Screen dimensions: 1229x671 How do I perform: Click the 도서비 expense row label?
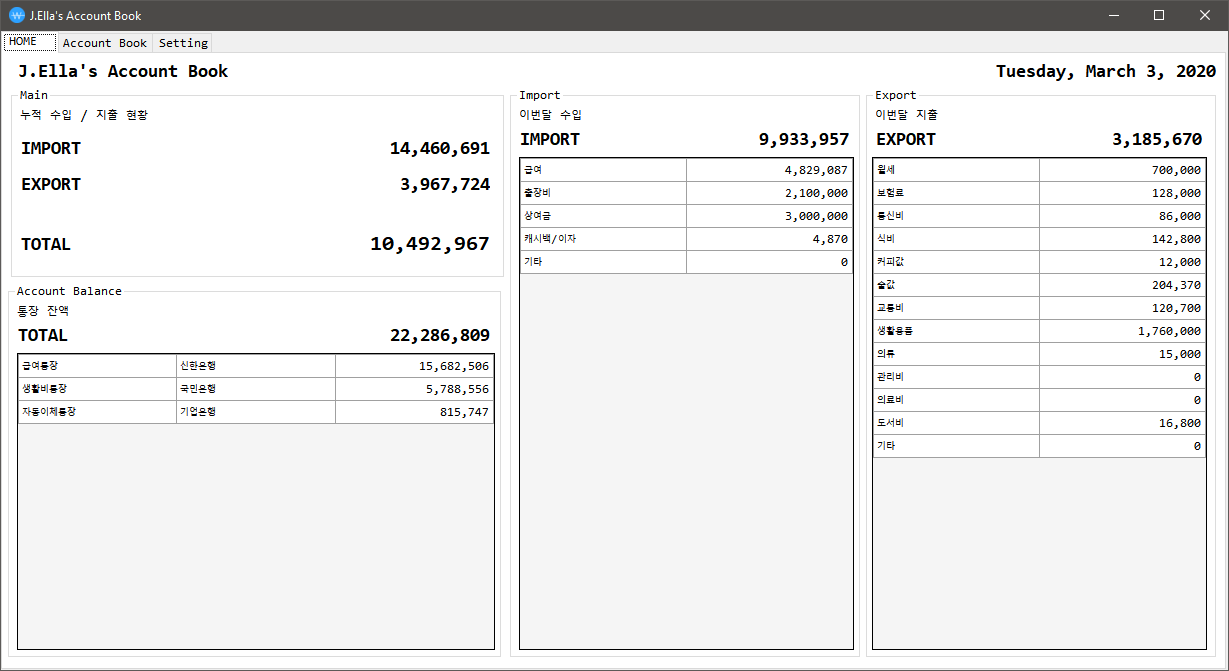(x=956, y=423)
